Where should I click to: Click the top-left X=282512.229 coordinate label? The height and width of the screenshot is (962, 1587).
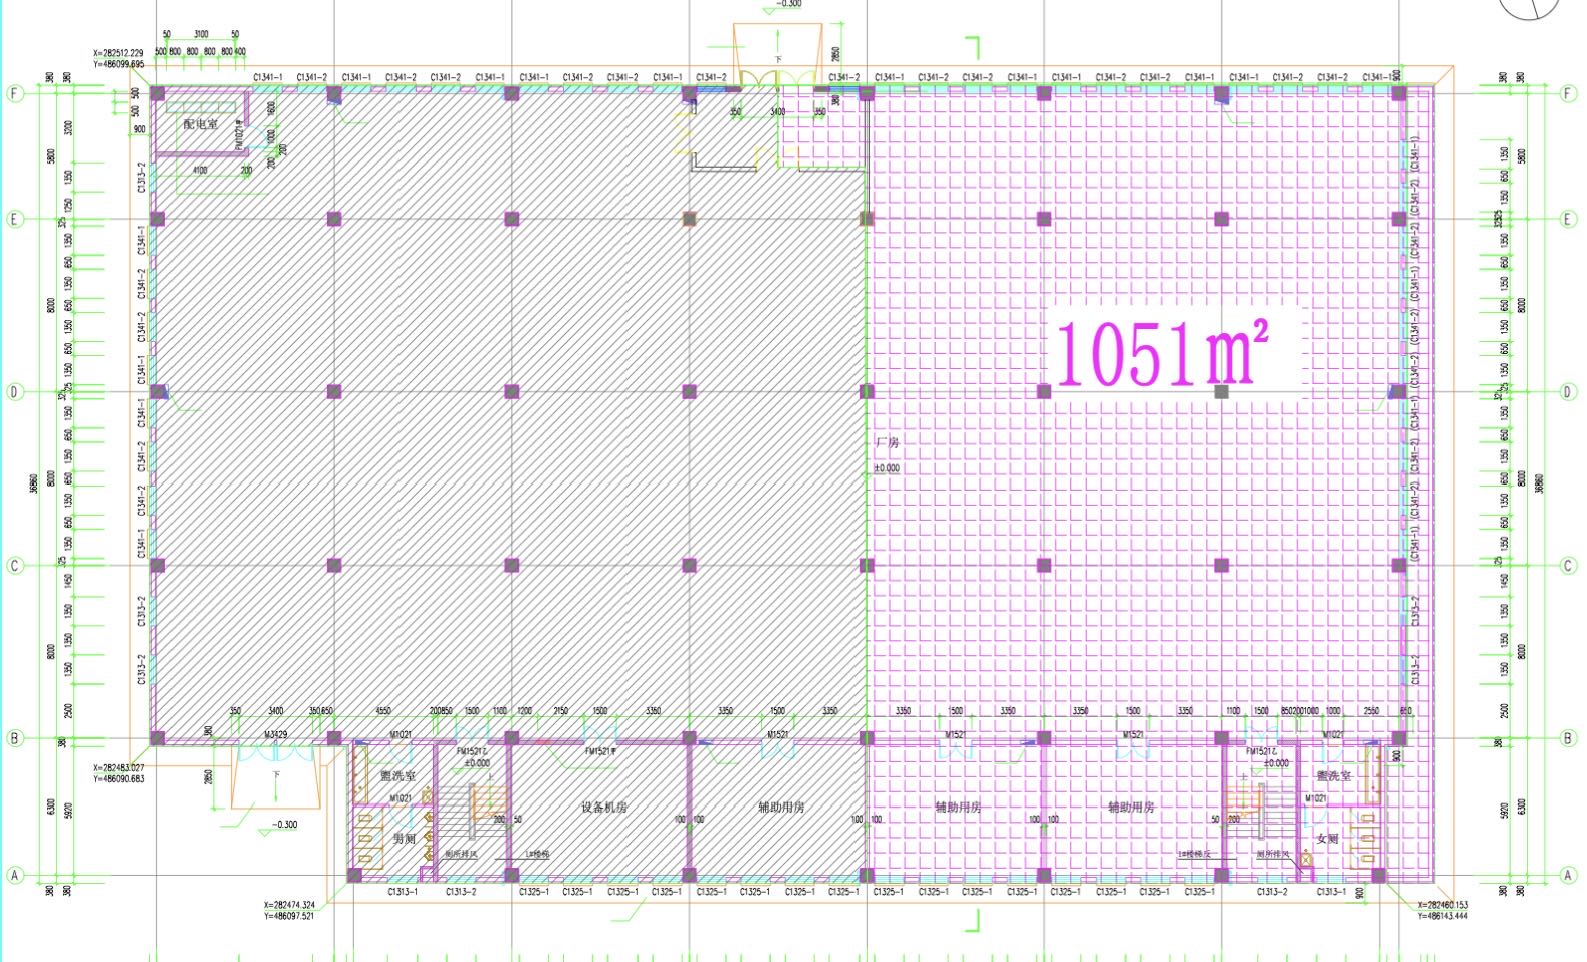(118, 53)
